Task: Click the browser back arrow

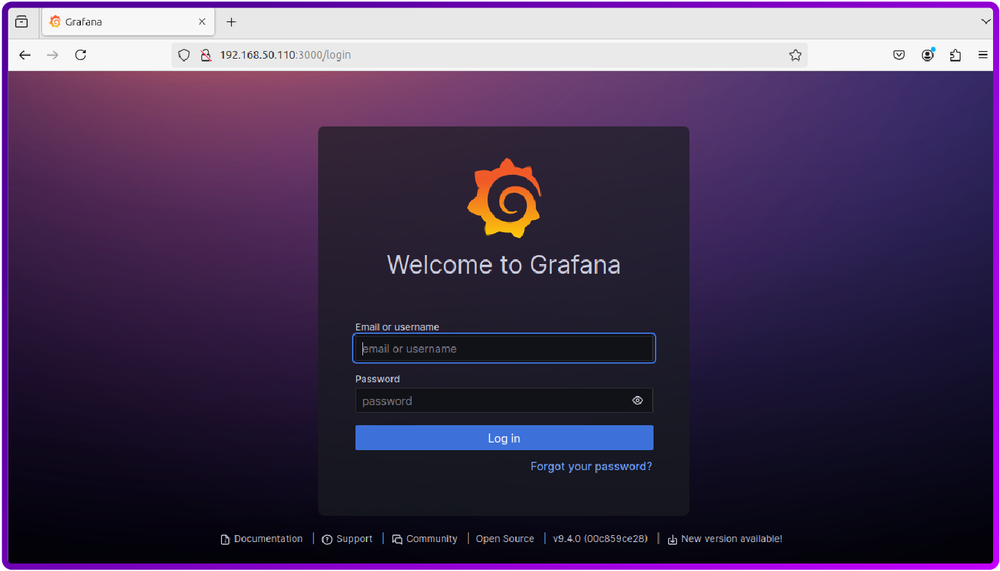Action: [25, 55]
